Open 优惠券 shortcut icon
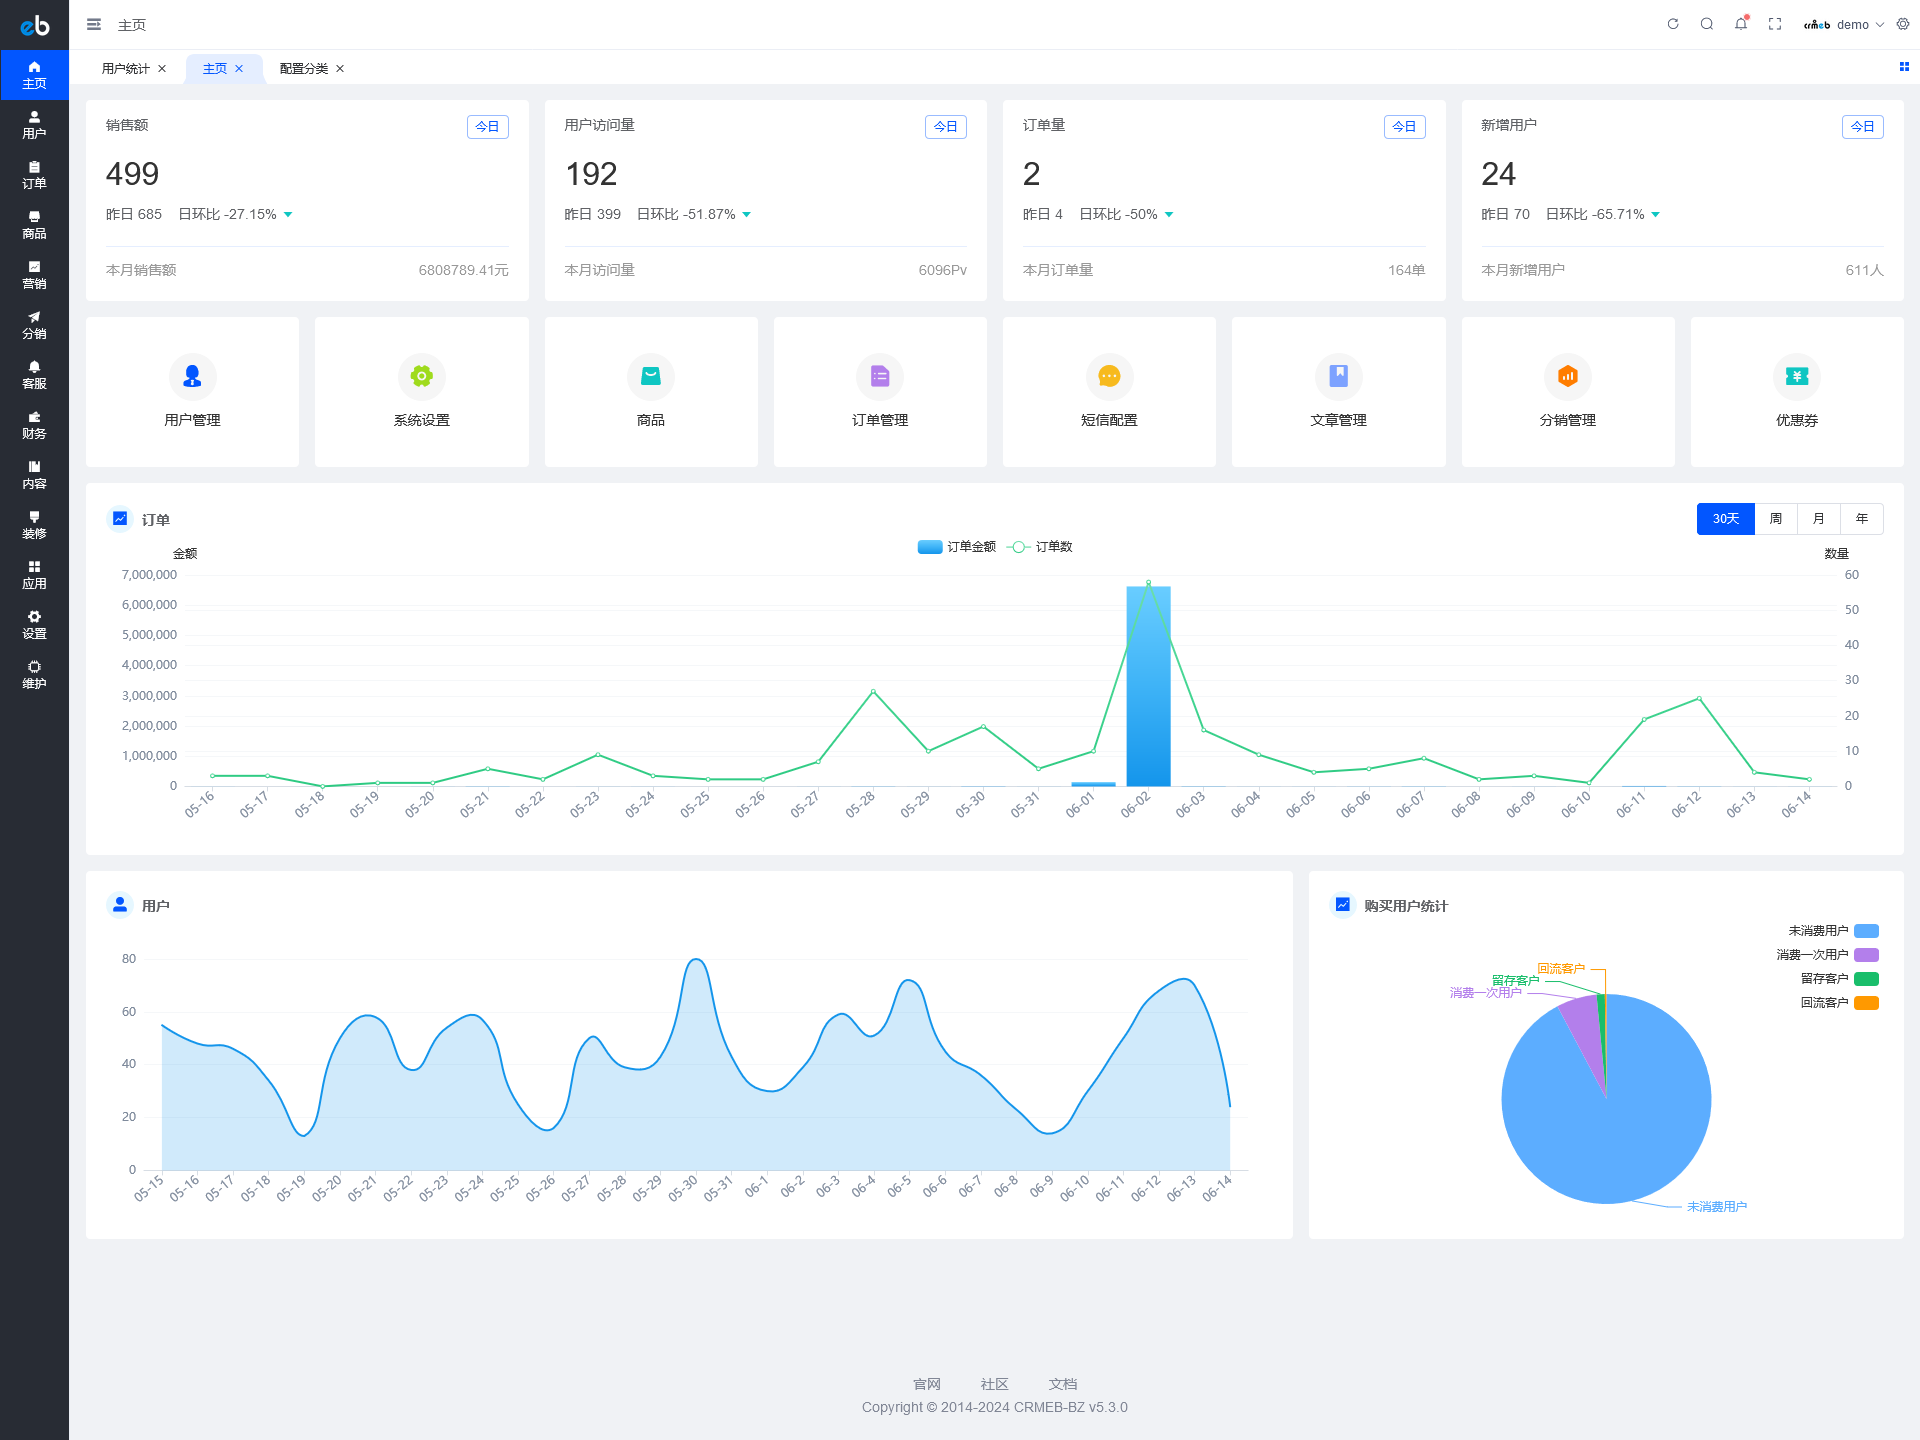Viewport: 1920px width, 1440px height. point(1796,376)
